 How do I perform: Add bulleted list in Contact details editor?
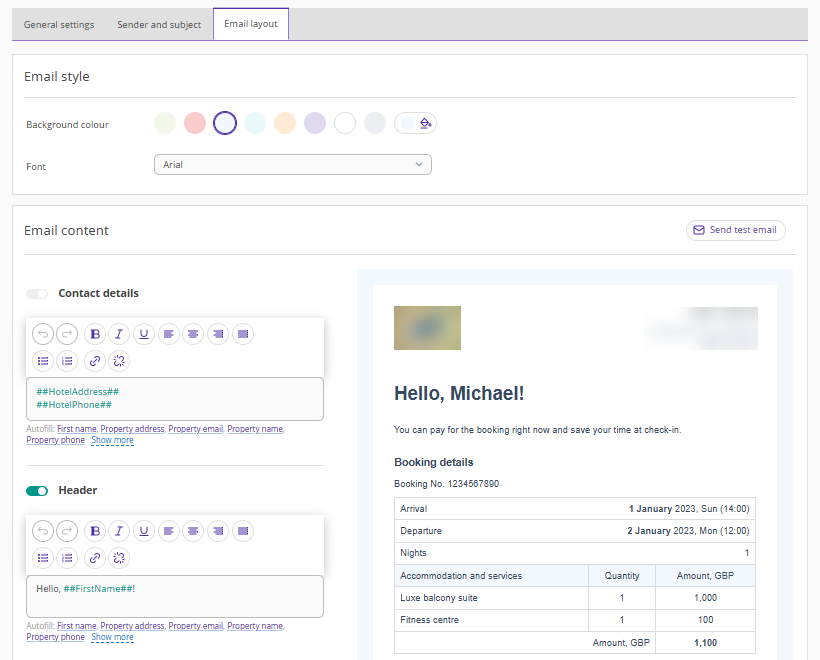[42, 361]
